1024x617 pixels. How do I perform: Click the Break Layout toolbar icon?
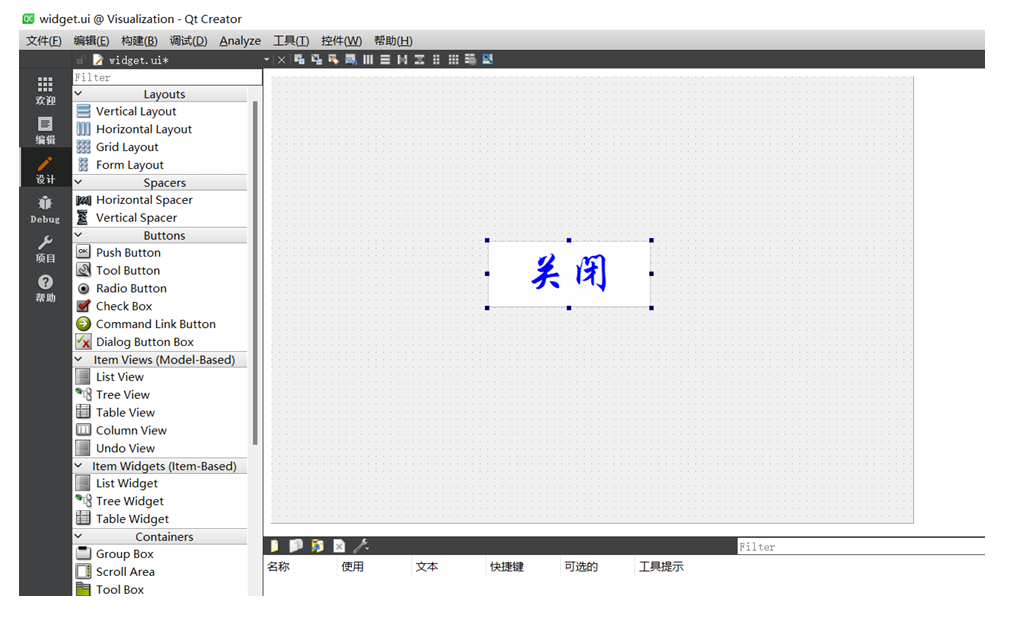point(470,59)
